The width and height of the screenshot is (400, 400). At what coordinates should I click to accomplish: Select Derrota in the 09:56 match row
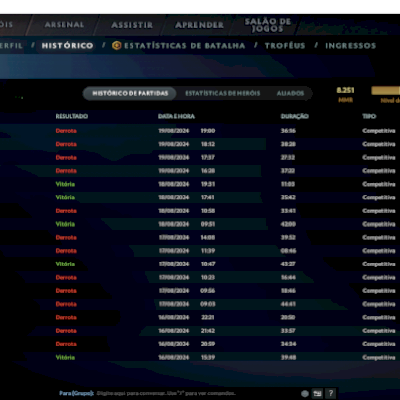[66, 291]
